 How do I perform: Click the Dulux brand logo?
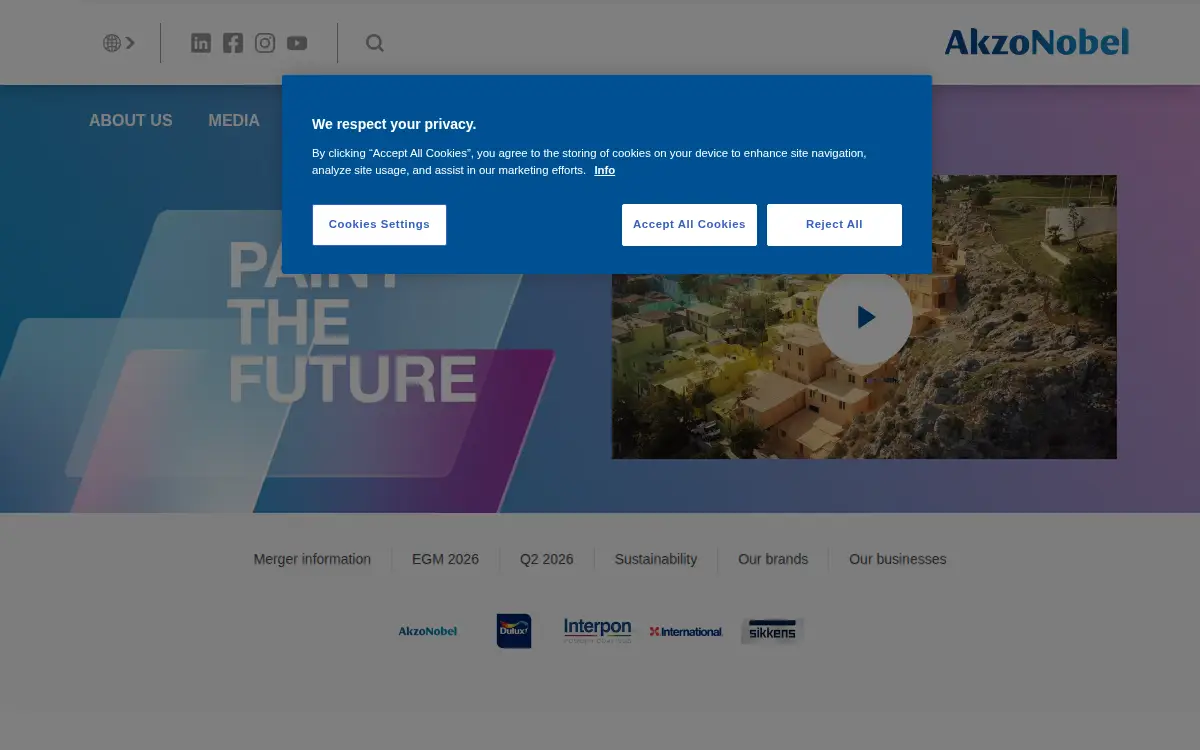point(514,631)
